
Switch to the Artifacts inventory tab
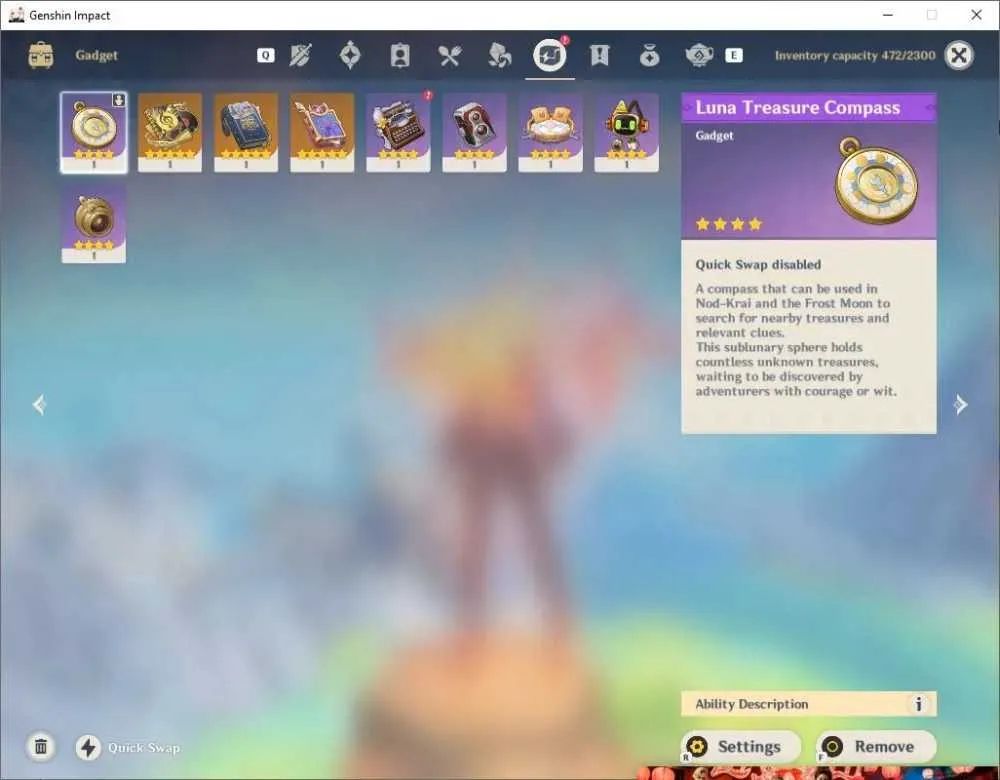pyautogui.click(x=349, y=55)
